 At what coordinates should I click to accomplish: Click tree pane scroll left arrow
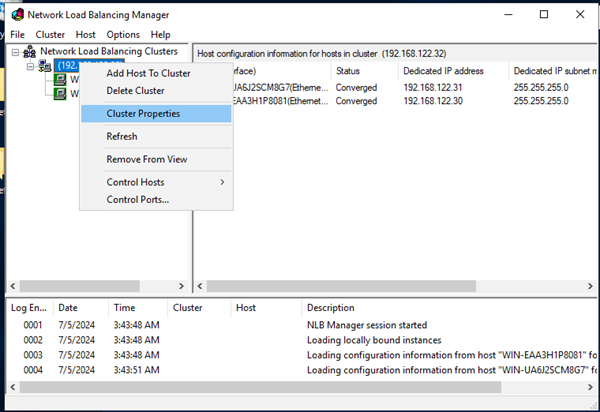coord(13,286)
